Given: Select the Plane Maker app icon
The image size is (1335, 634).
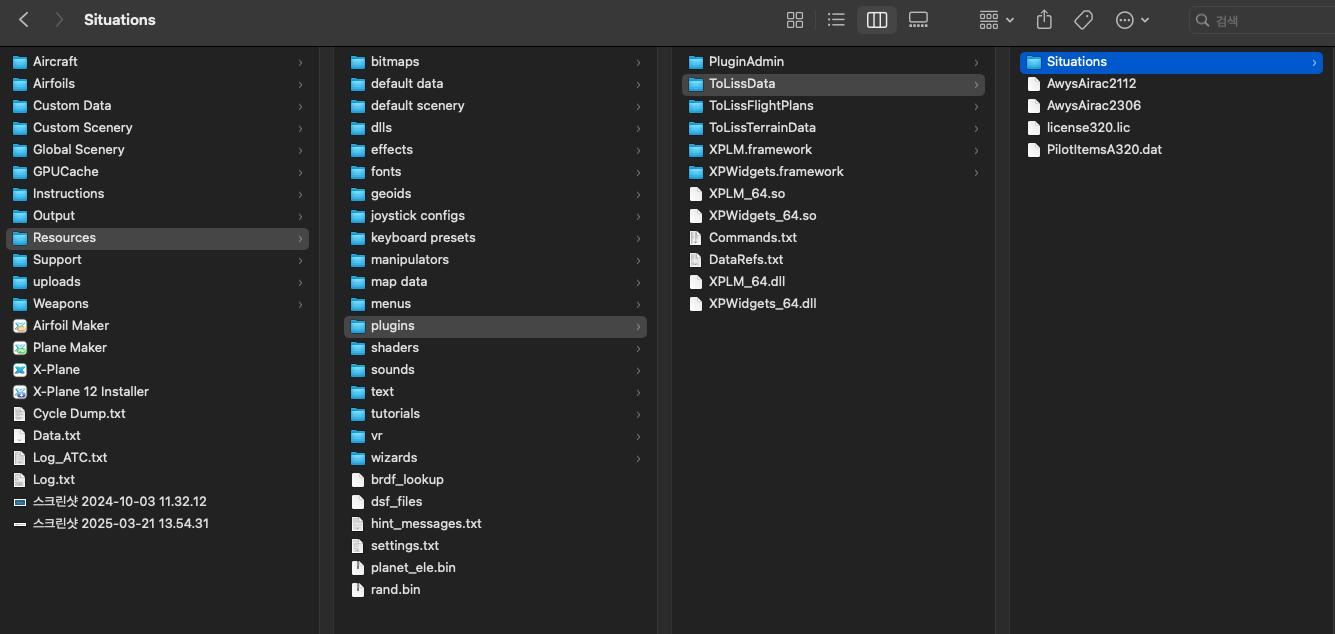Looking at the screenshot, I should [x=20, y=348].
